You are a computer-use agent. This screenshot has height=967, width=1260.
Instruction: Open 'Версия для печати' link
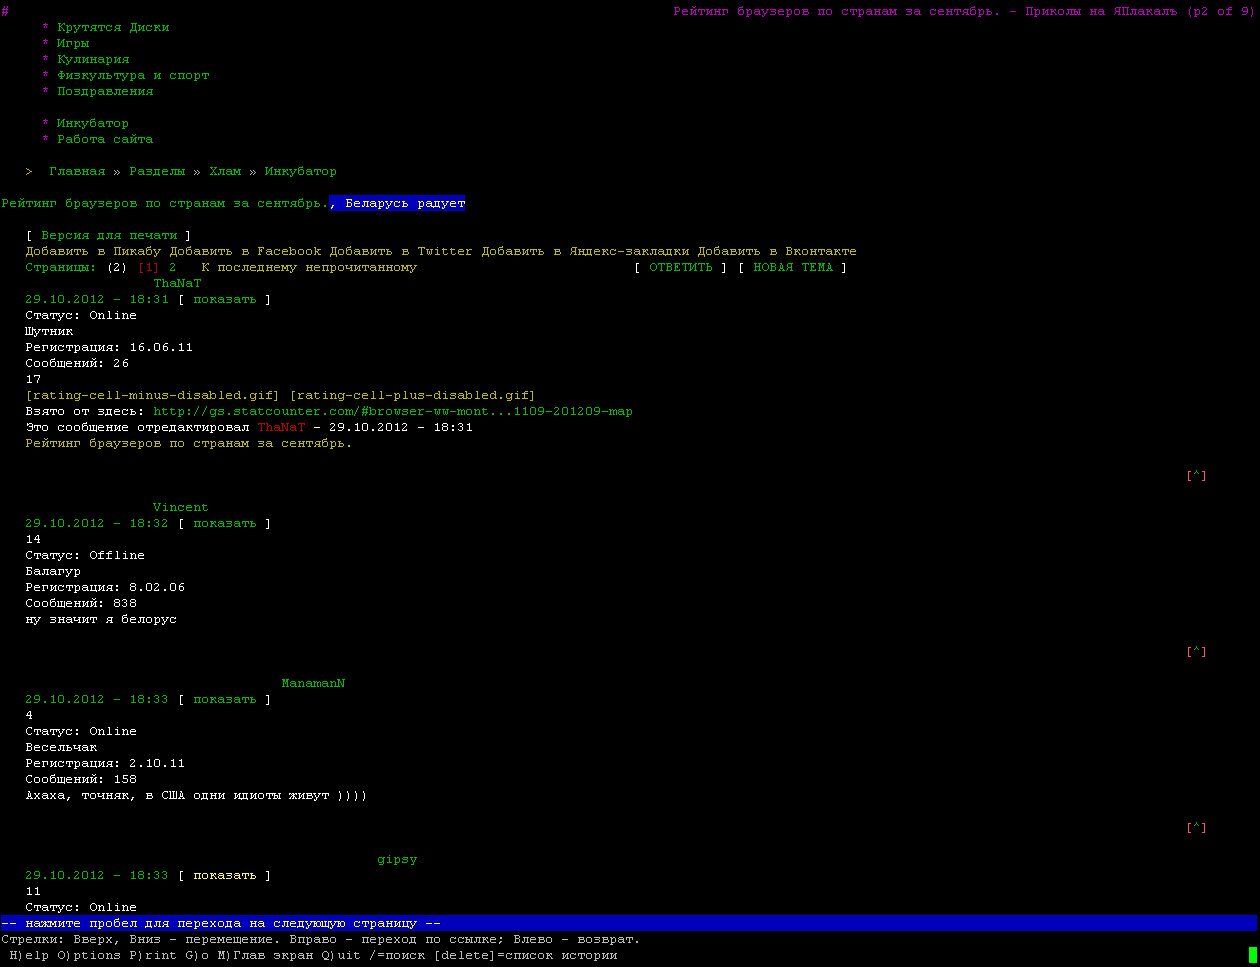(x=109, y=235)
